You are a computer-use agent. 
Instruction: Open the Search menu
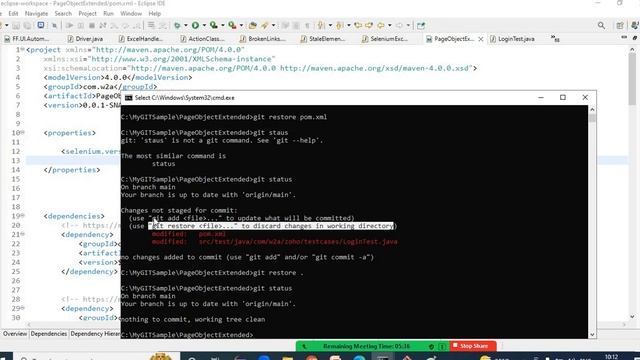(63, 13)
